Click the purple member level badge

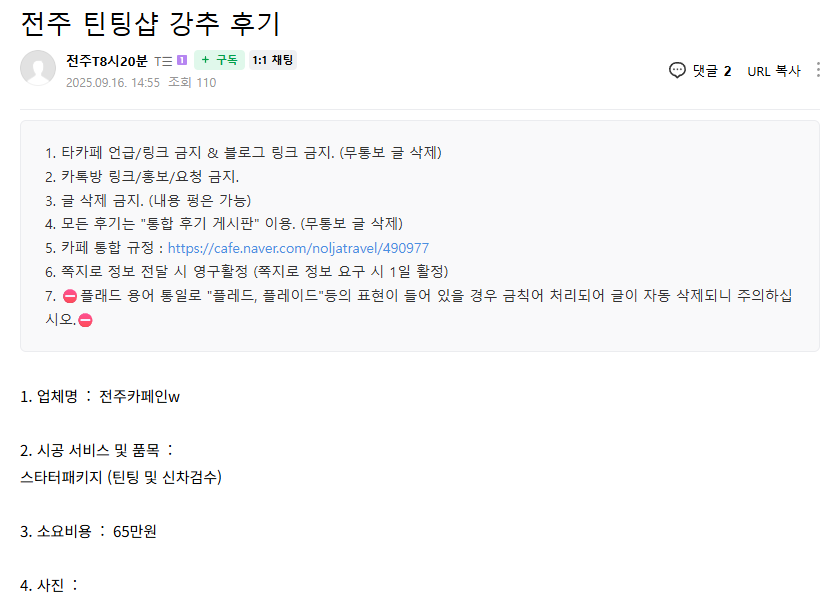tap(182, 60)
